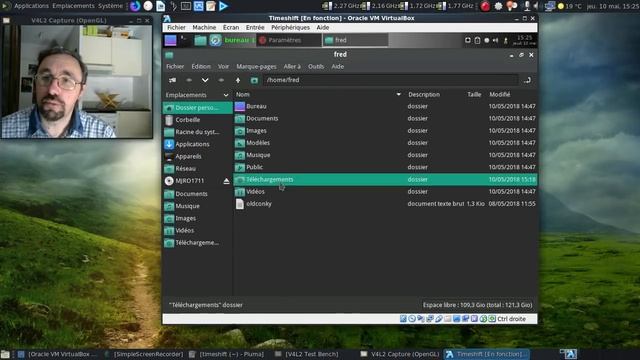640x360 pixels.
Task: Navigate forward with the right arrow
Action: [x=221, y=80]
